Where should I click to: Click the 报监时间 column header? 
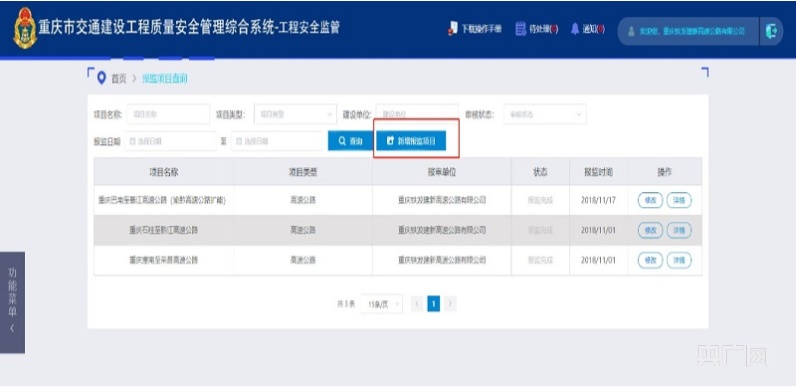click(599, 173)
